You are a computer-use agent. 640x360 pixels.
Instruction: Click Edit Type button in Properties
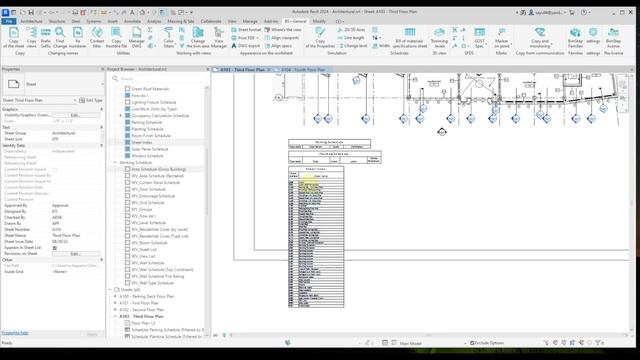point(91,100)
